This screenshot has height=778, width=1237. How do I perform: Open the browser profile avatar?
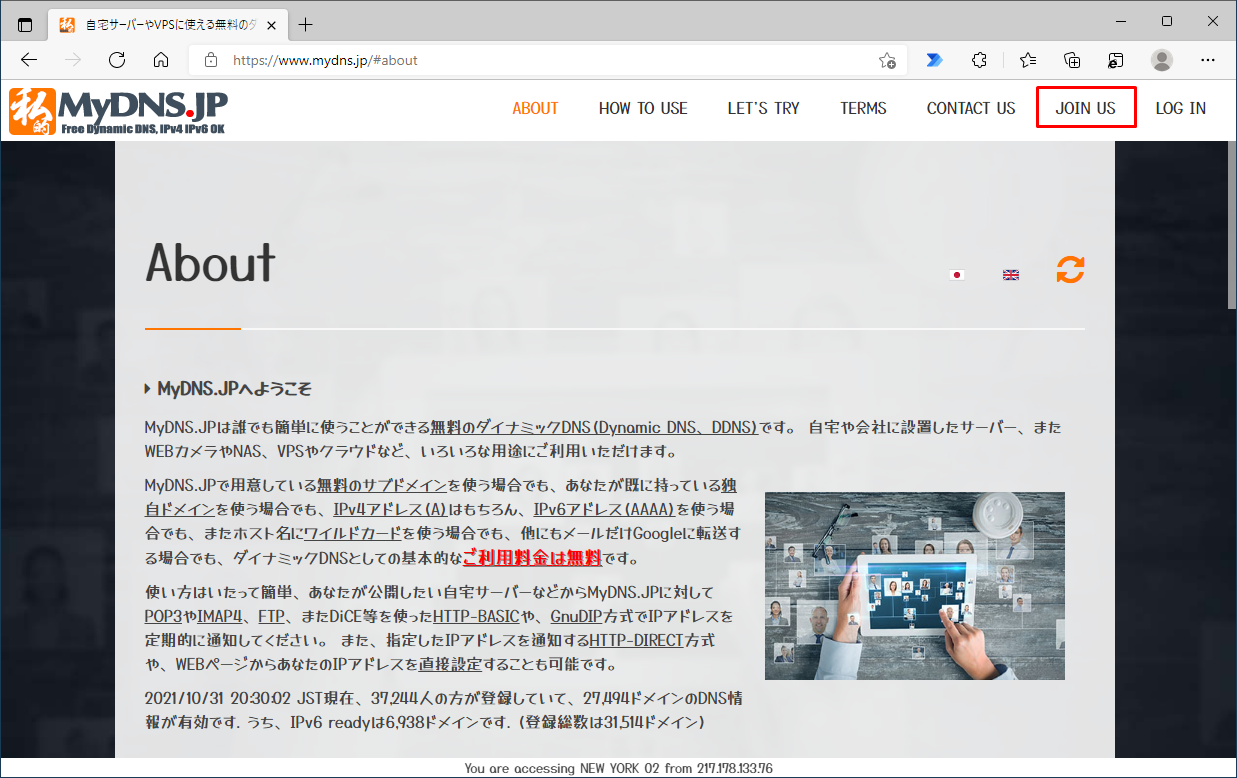(1161, 60)
